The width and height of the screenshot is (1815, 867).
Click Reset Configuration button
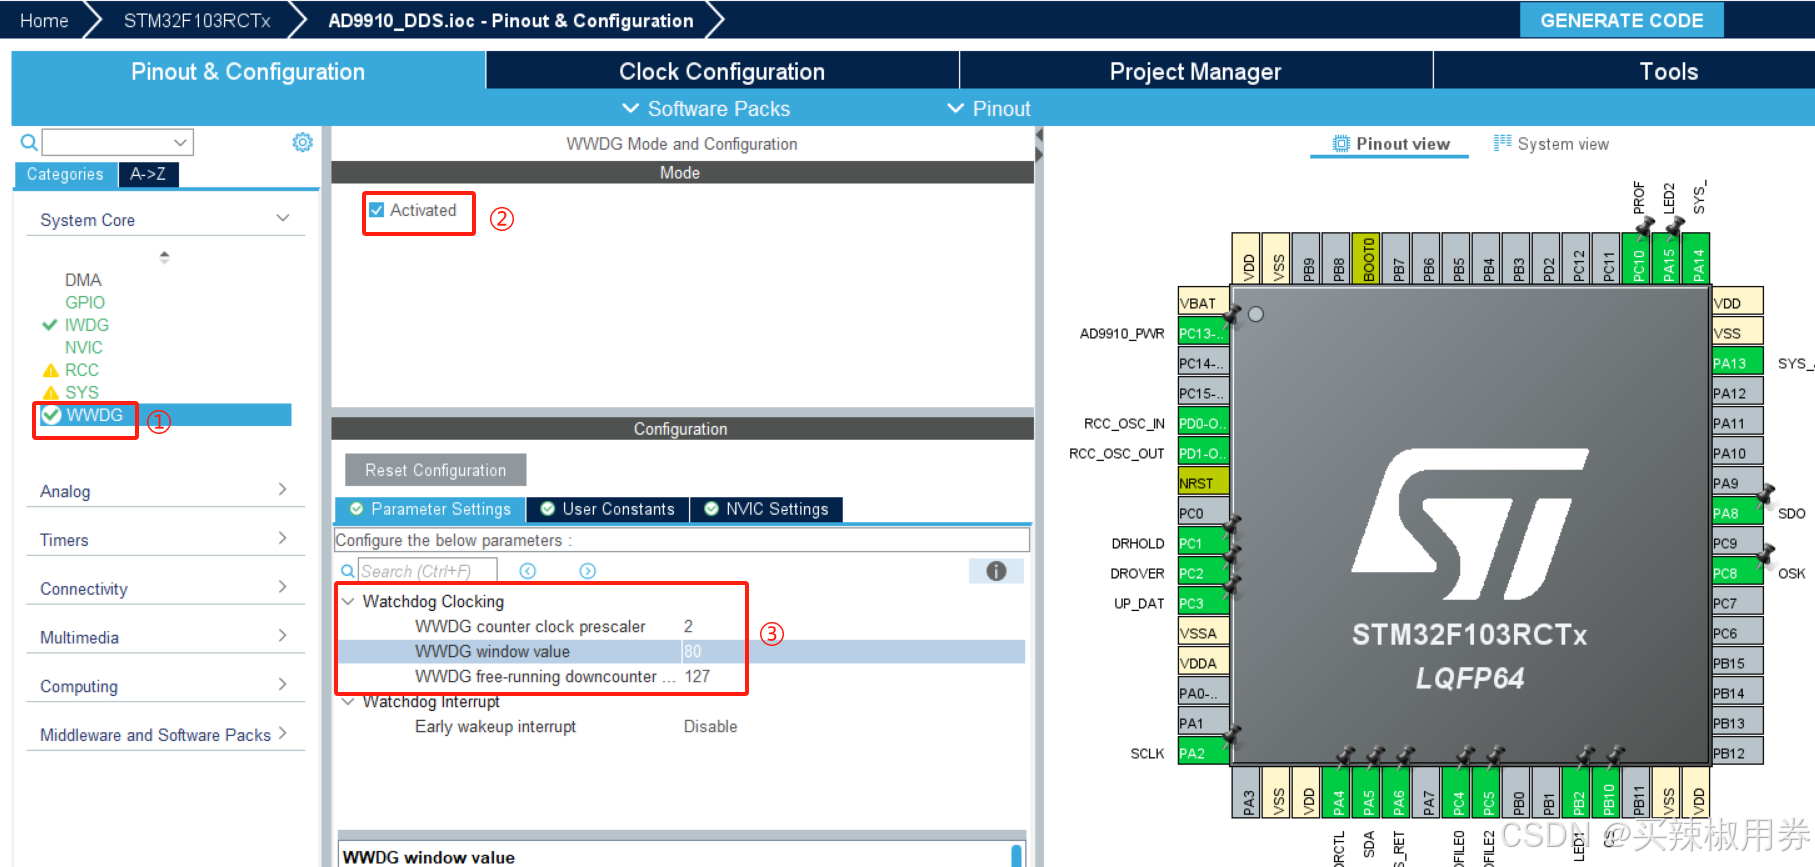click(435, 470)
